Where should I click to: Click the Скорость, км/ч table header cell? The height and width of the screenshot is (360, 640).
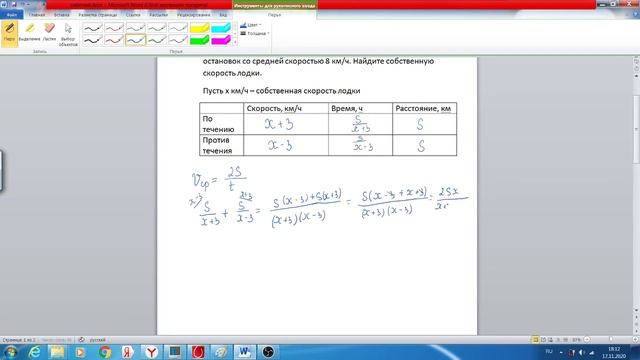coord(286,108)
